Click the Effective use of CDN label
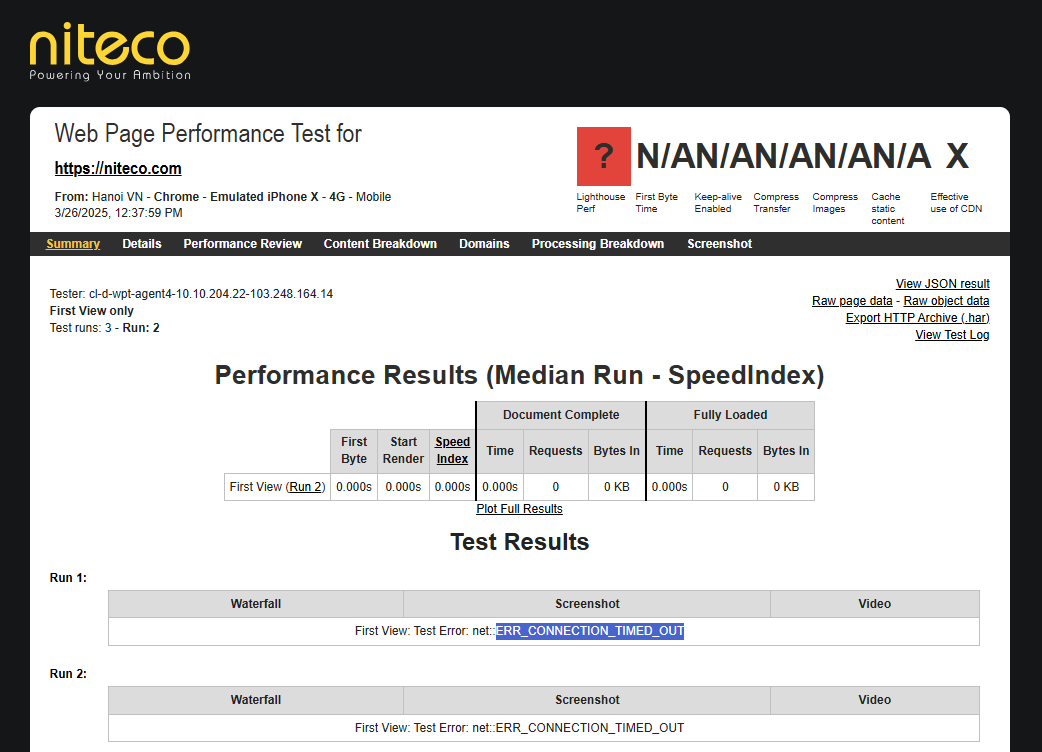Image resolution: width=1042 pixels, height=752 pixels. pyautogui.click(x=956, y=203)
